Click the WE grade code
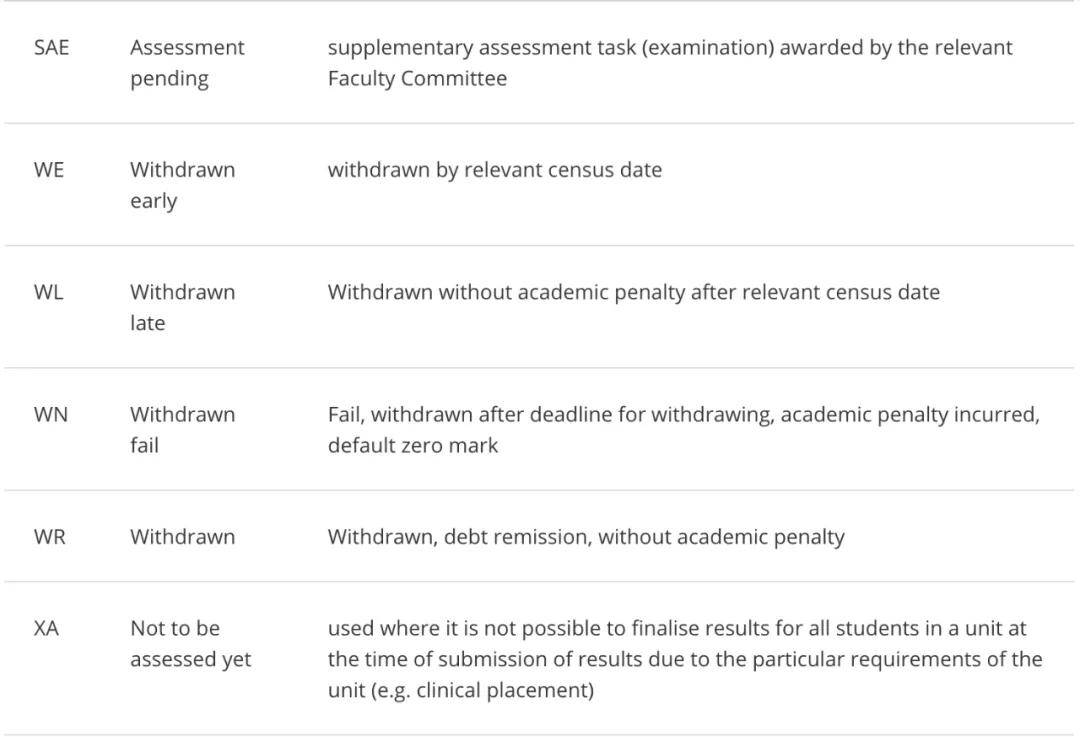The width and height of the screenshot is (1080, 737). (x=49, y=170)
